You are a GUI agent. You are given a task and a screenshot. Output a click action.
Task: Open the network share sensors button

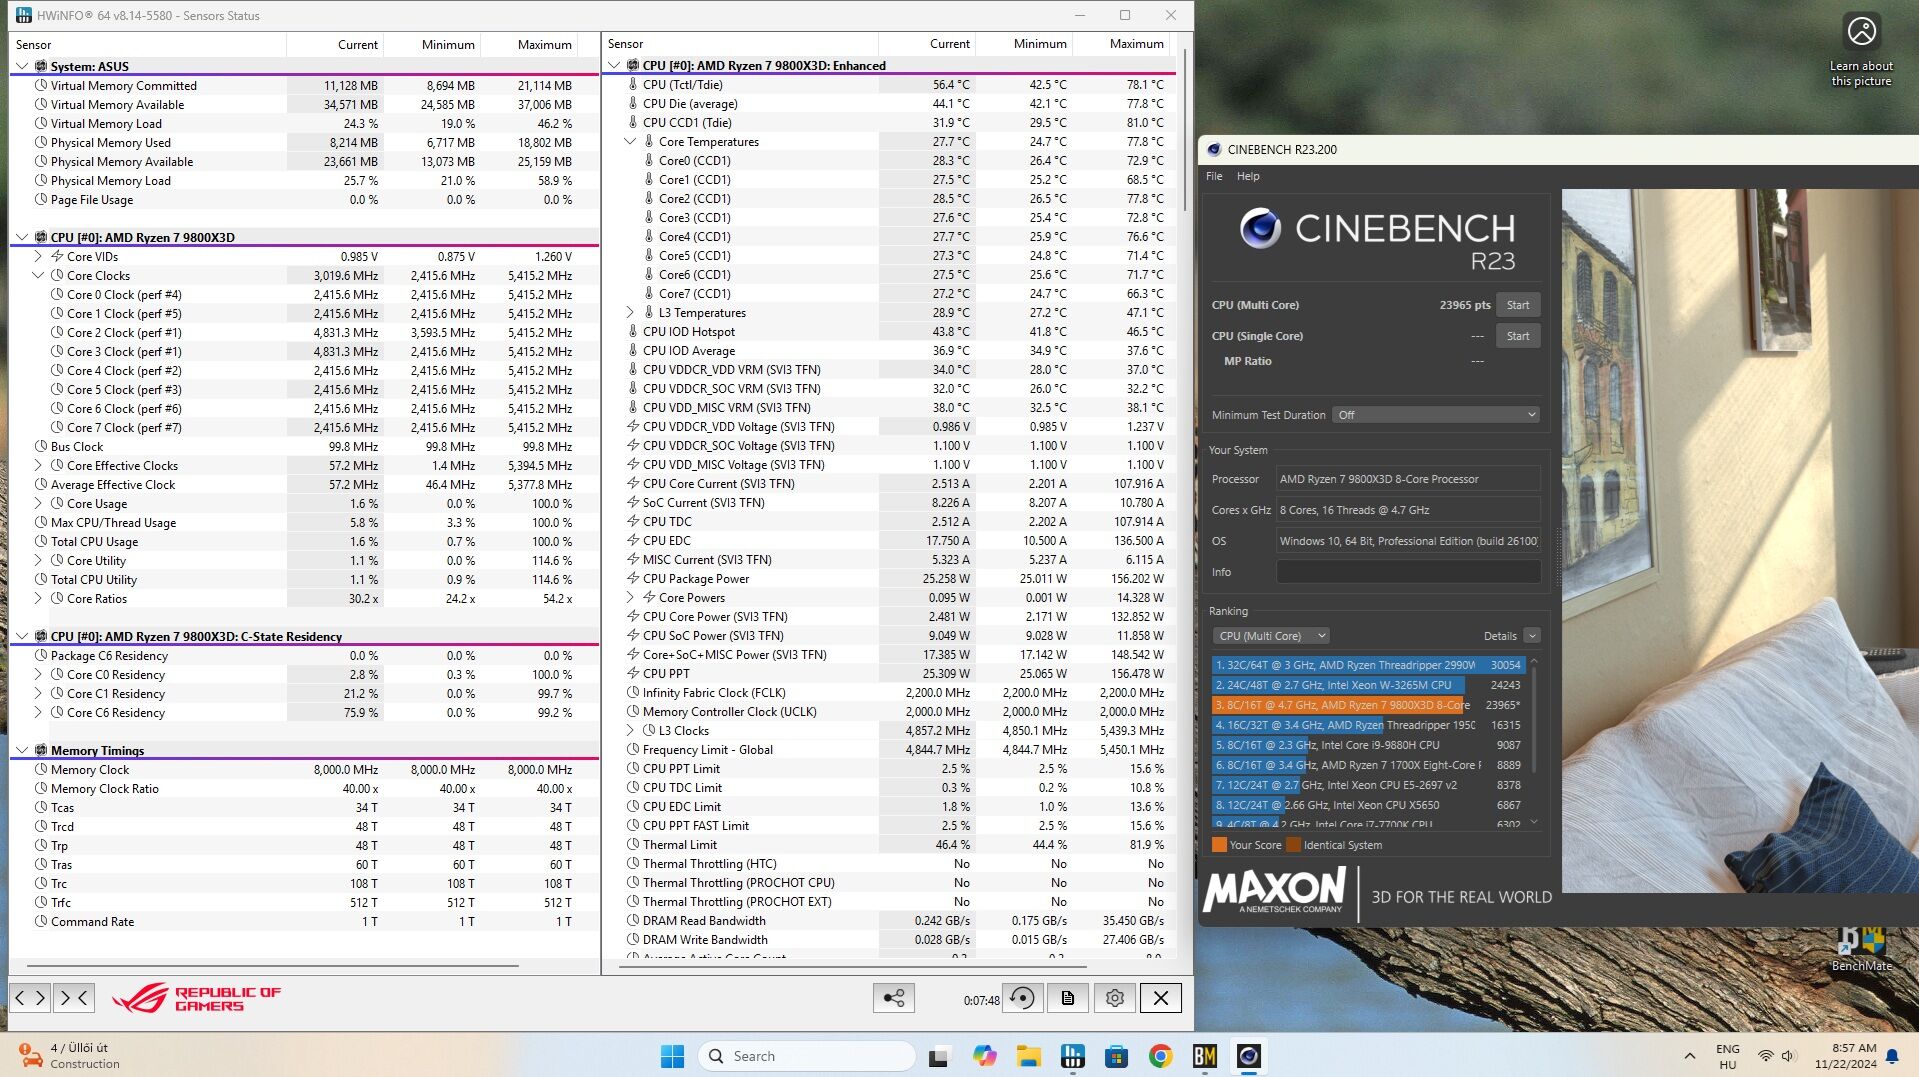click(x=893, y=998)
